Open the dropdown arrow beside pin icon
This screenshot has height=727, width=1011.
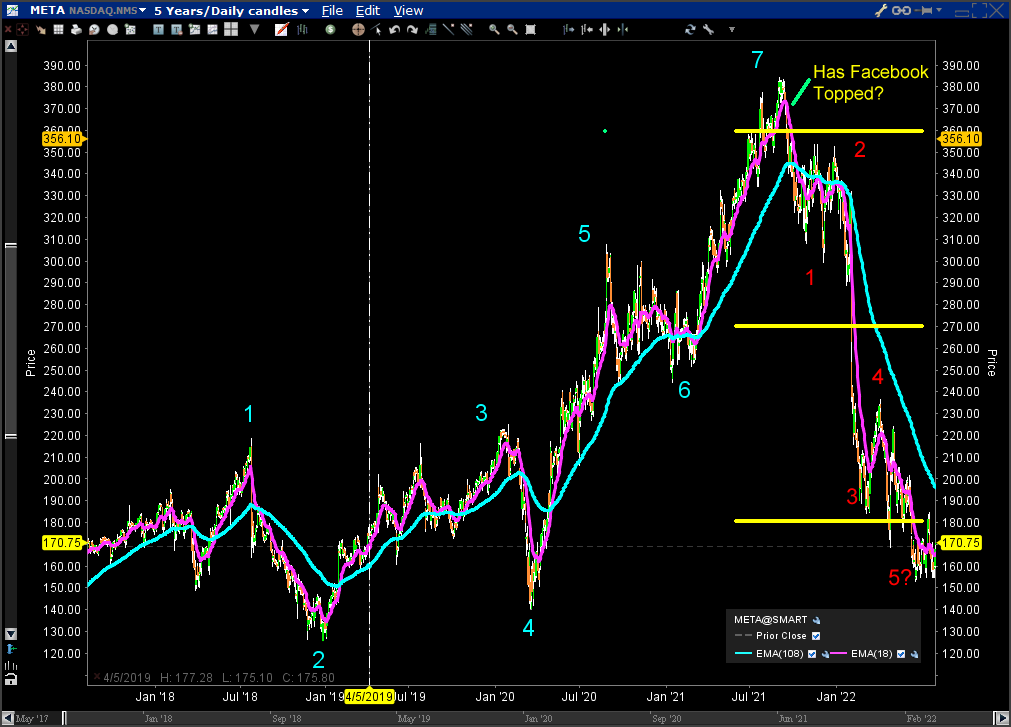tap(939, 10)
